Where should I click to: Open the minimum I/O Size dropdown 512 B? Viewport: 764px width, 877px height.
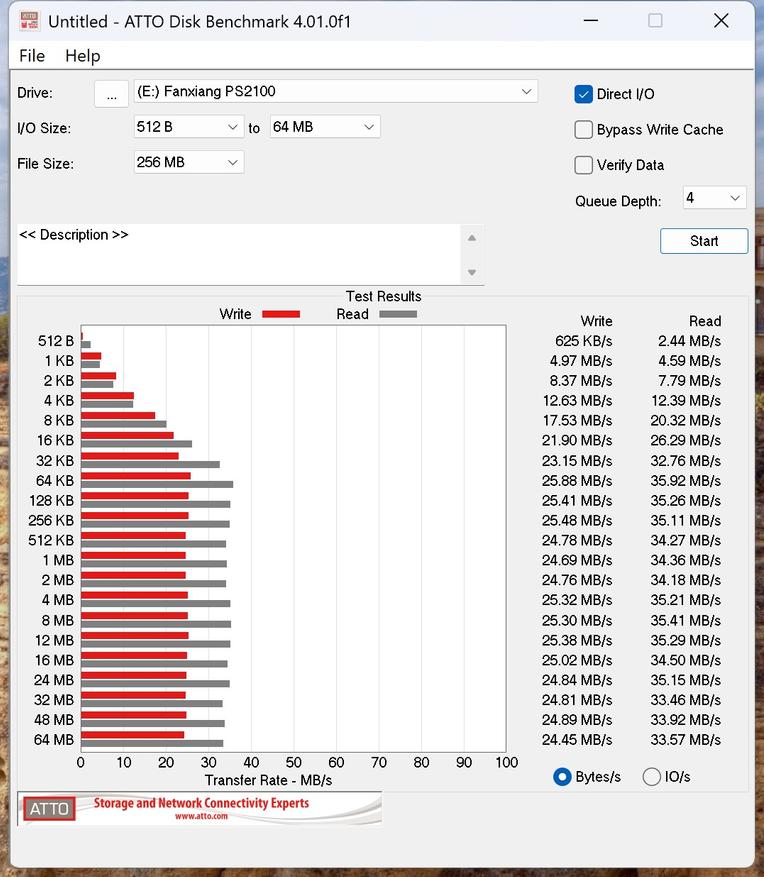[x=188, y=127]
